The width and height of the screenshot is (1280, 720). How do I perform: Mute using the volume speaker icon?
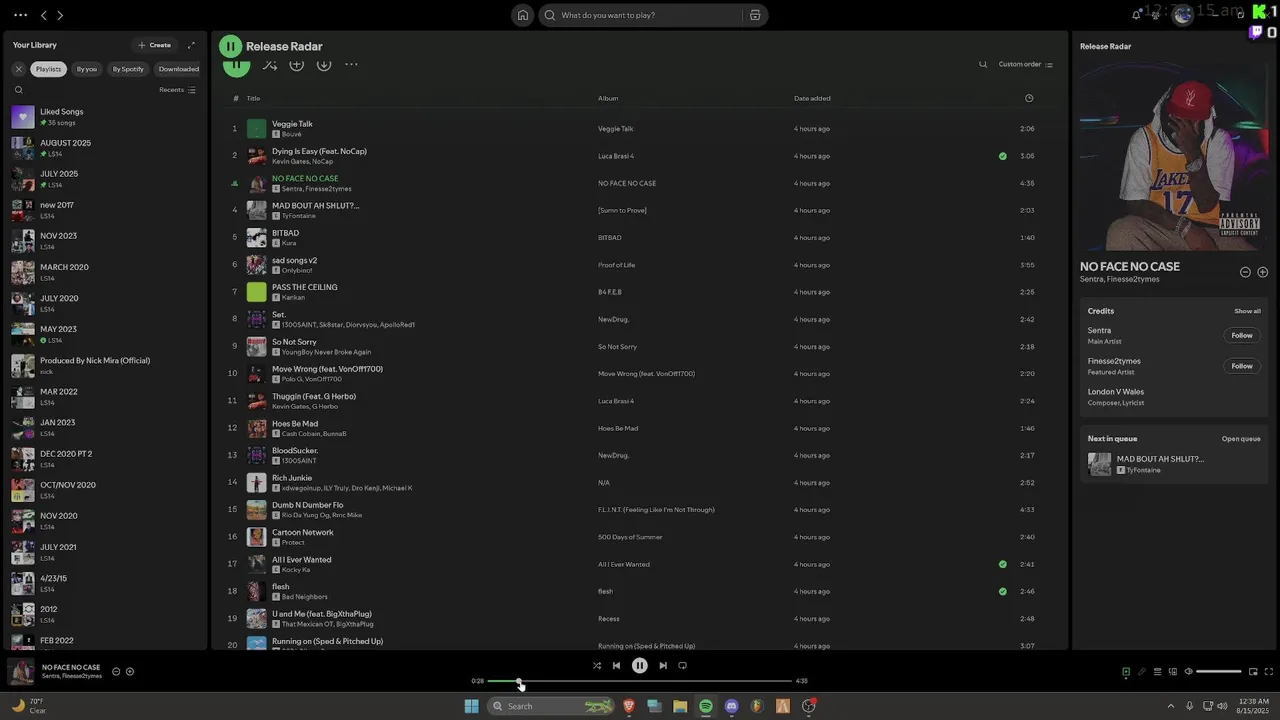pos(1188,671)
